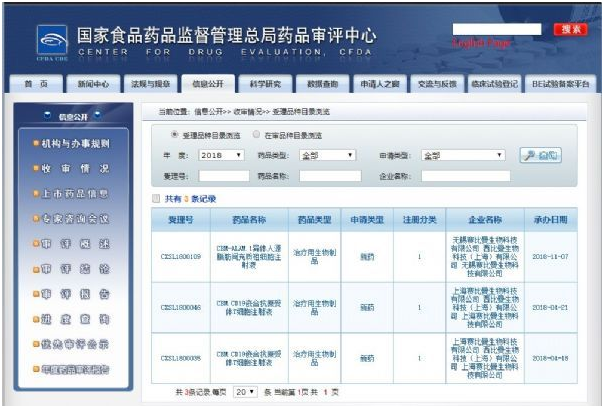Focus the 受理号 input field
Image resolution: width=604 pixels, height=408 pixels.
pyautogui.click(x=224, y=176)
